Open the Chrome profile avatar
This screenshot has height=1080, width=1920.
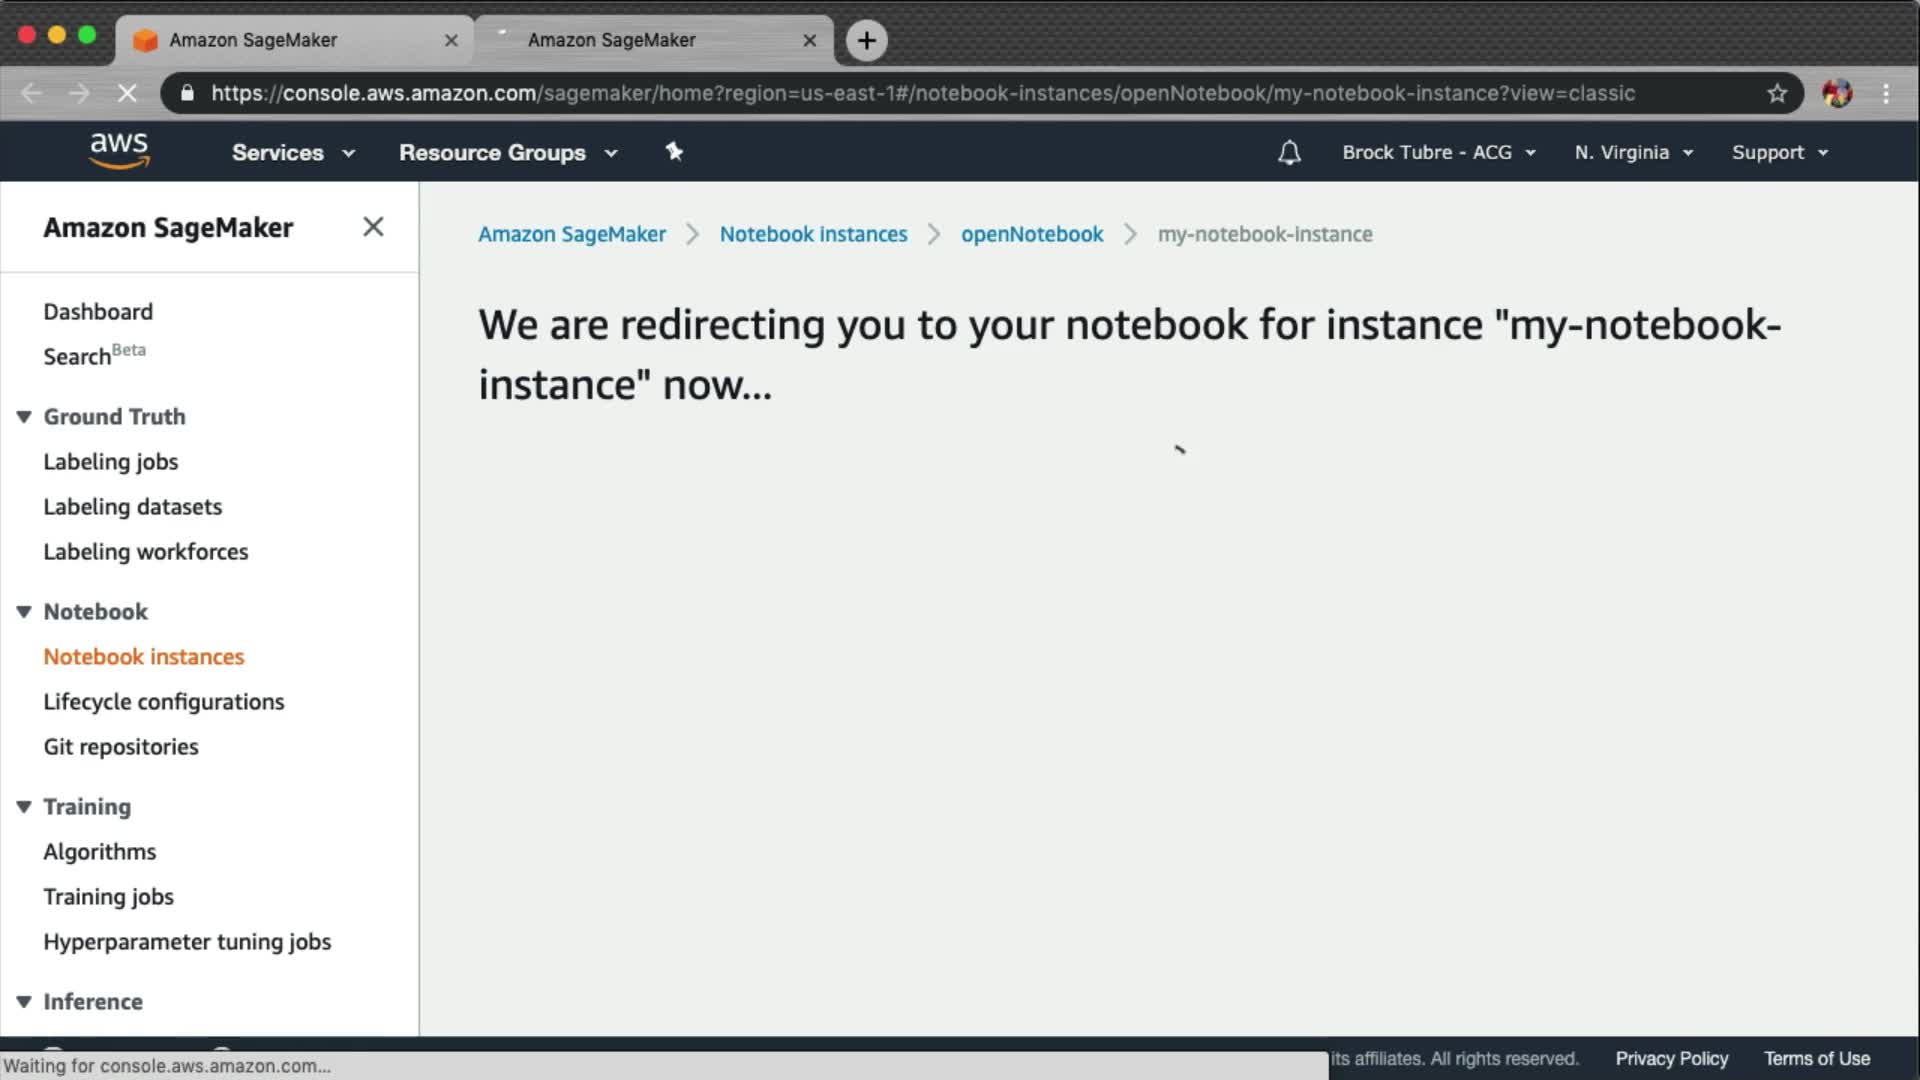coord(1836,93)
